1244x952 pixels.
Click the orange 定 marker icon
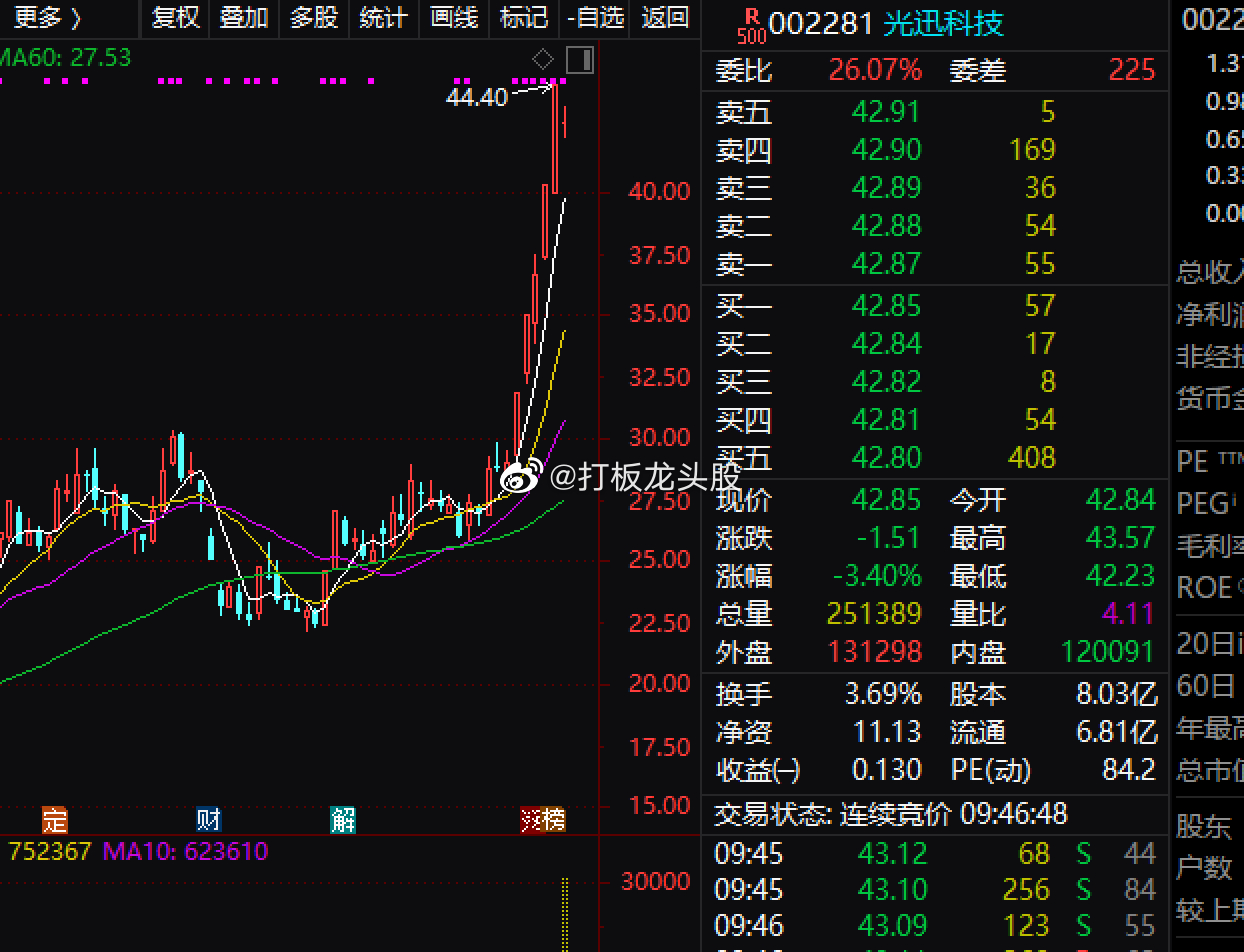[x=54, y=820]
